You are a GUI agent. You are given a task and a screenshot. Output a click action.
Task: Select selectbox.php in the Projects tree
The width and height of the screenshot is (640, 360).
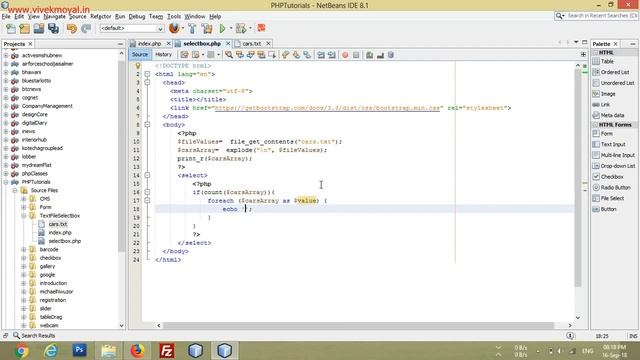pos(64,241)
